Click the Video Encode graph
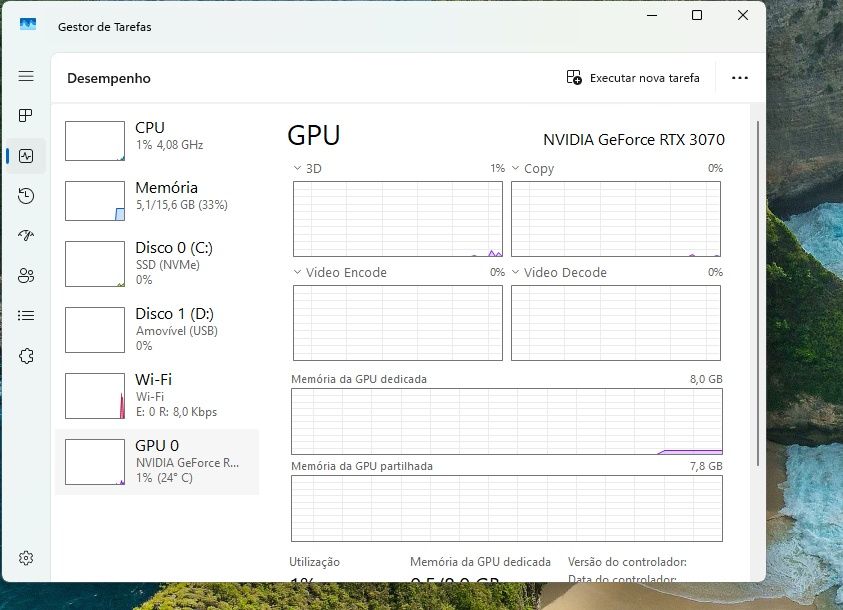This screenshot has width=843, height=610. coord(398,323)
